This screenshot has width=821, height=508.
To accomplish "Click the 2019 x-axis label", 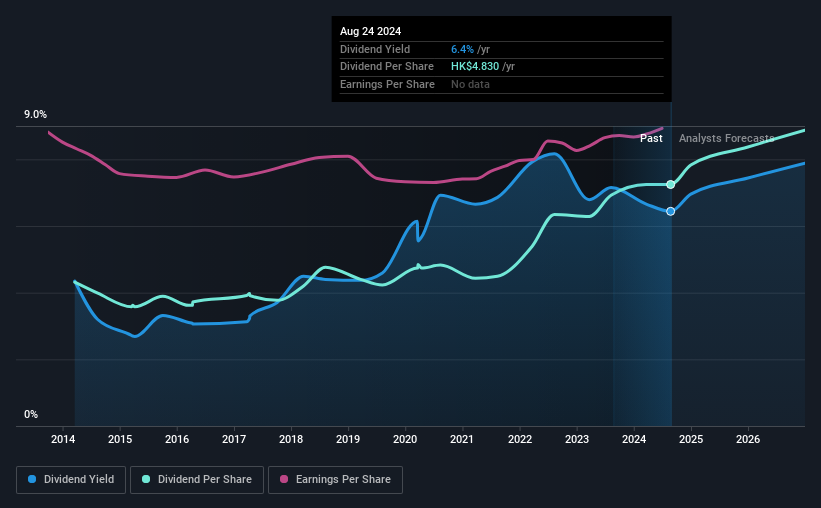I will [348, 439].
